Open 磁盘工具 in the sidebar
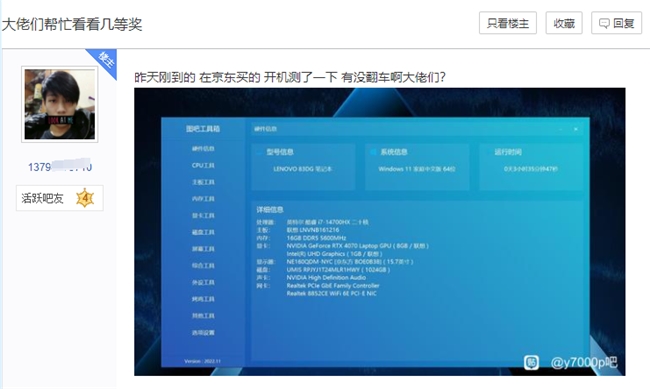Image resolution: width=650 pixels, height=389 pixels. [203, 232]
